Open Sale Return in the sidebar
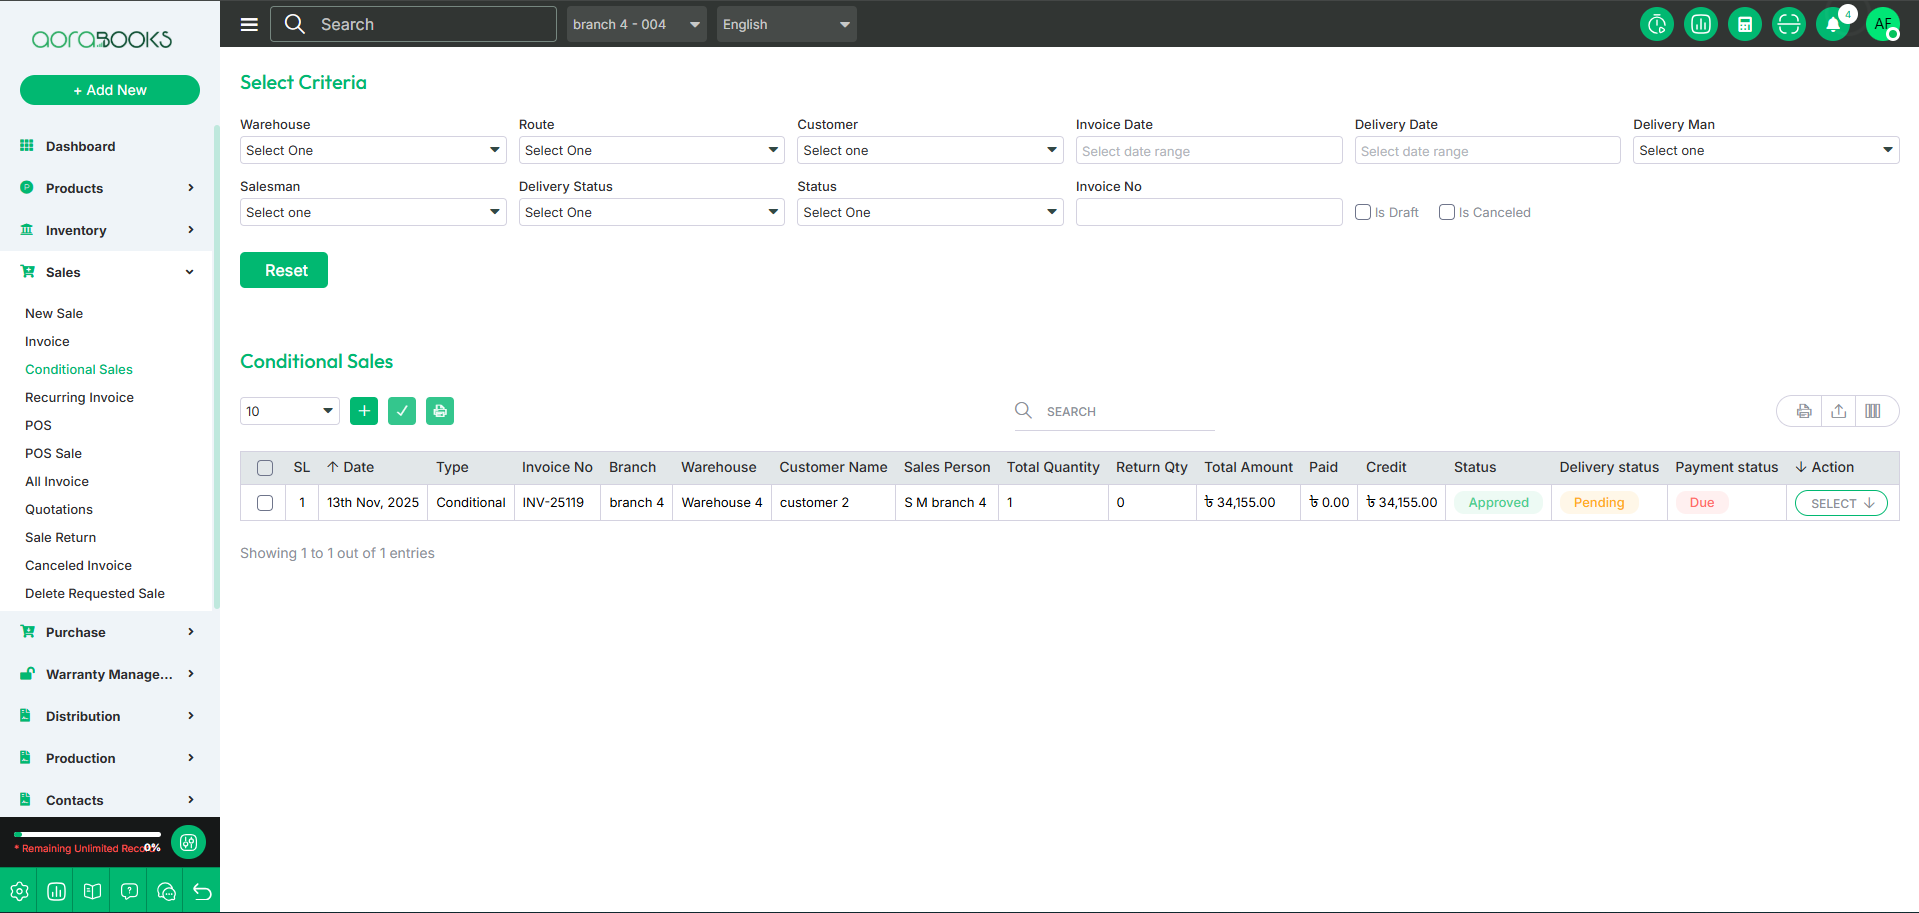Image resolution: width=1919 pixels, height=913 pixels. coord(61,537)
